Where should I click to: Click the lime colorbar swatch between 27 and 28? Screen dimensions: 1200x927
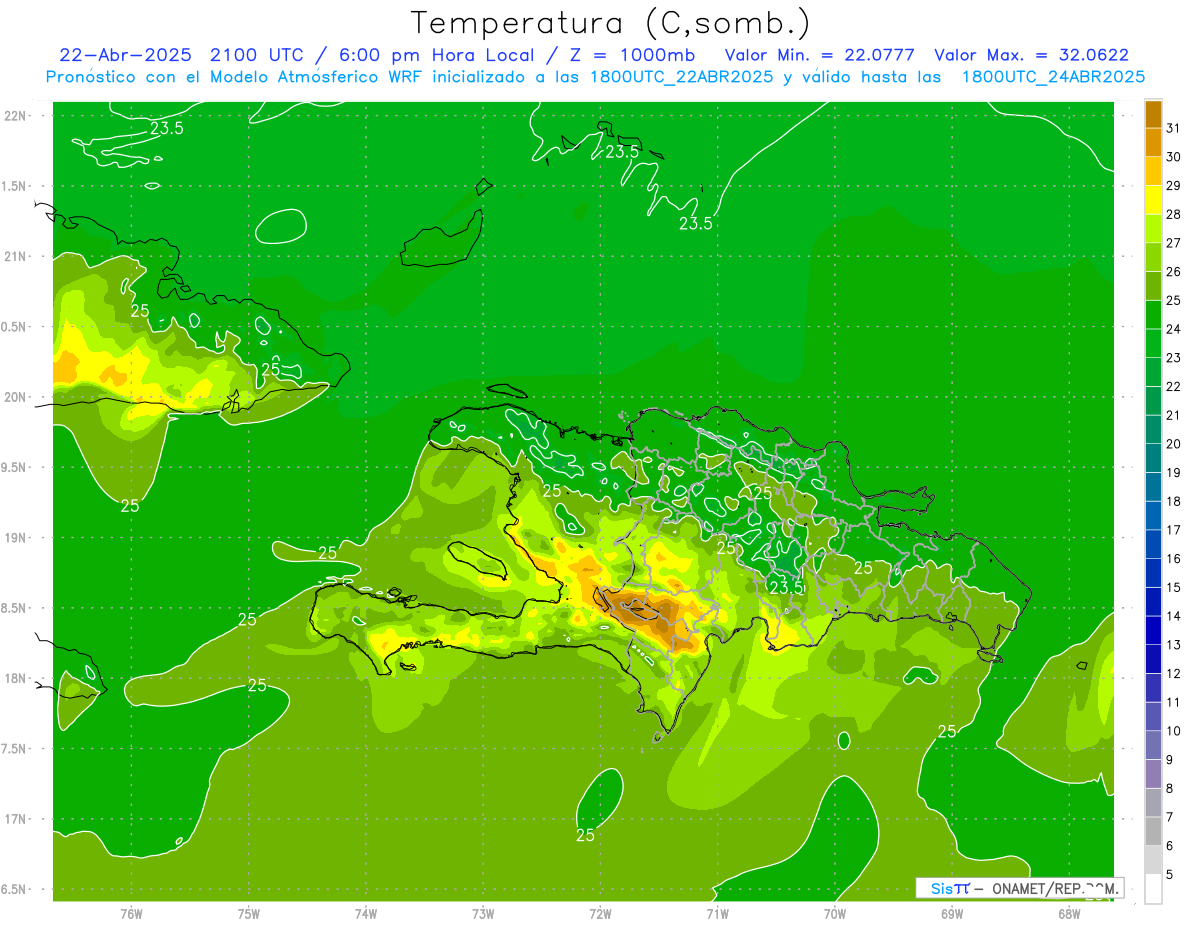tap(1153, 229)
